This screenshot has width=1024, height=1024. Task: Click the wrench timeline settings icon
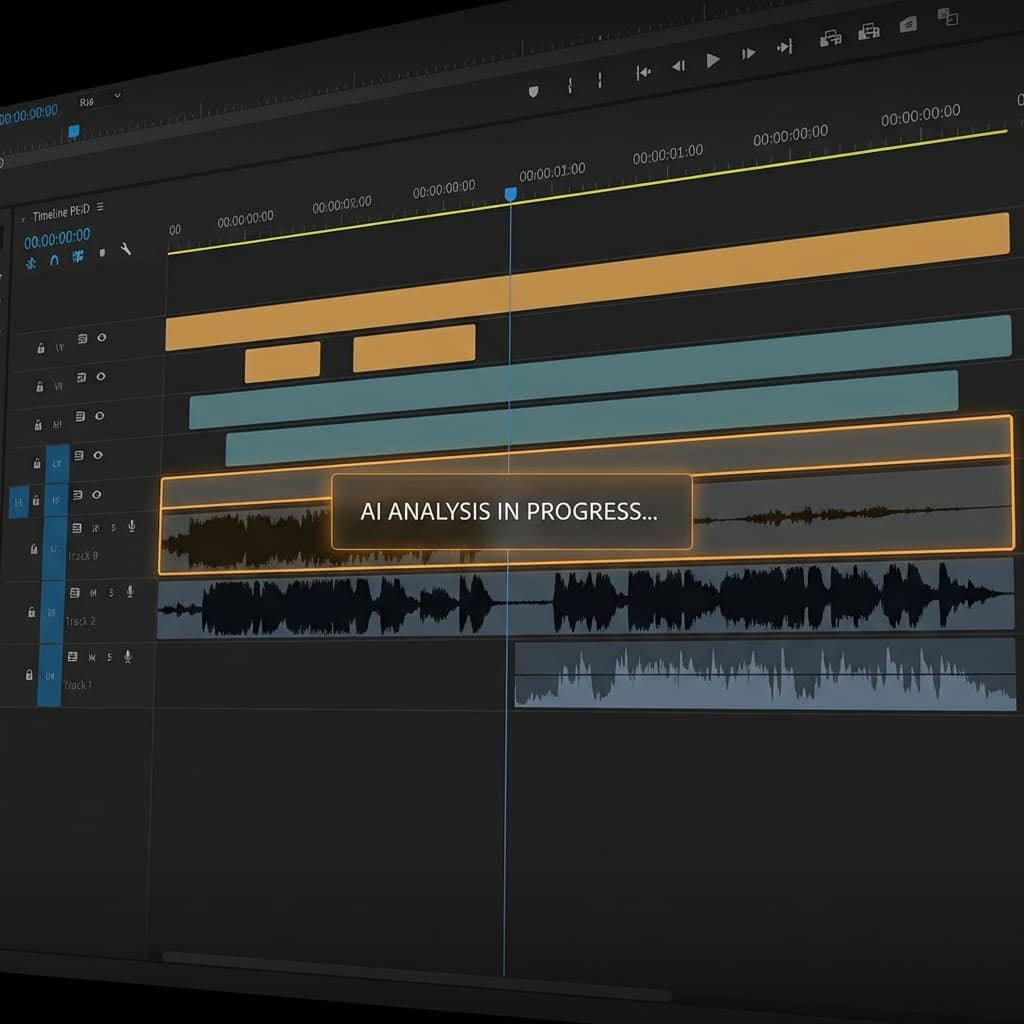click(x=126, y=249)
